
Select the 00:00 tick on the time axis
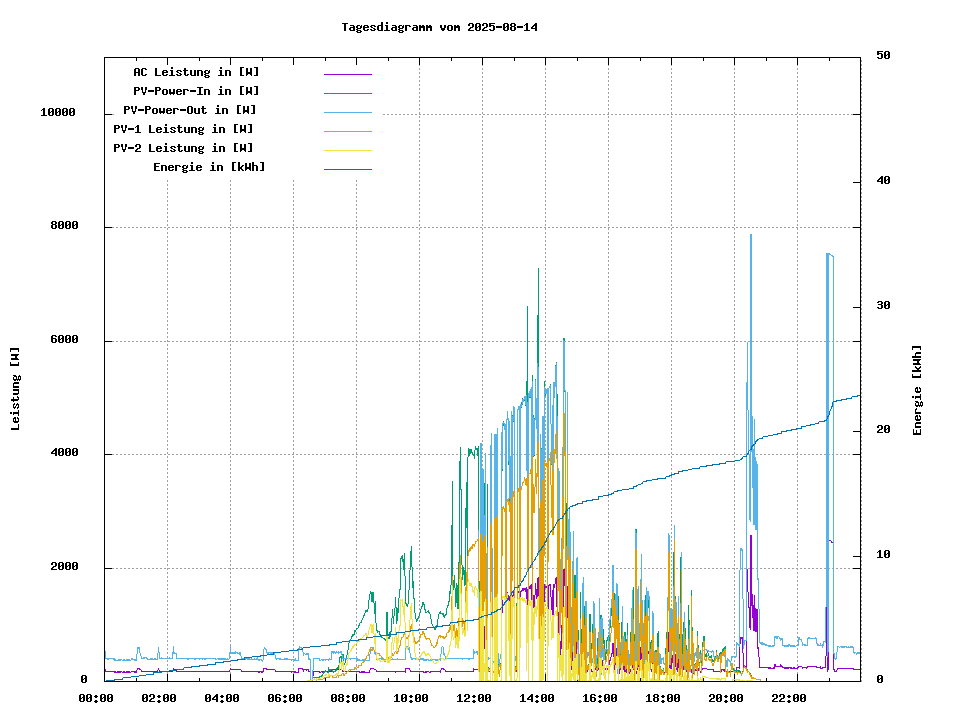95,698
